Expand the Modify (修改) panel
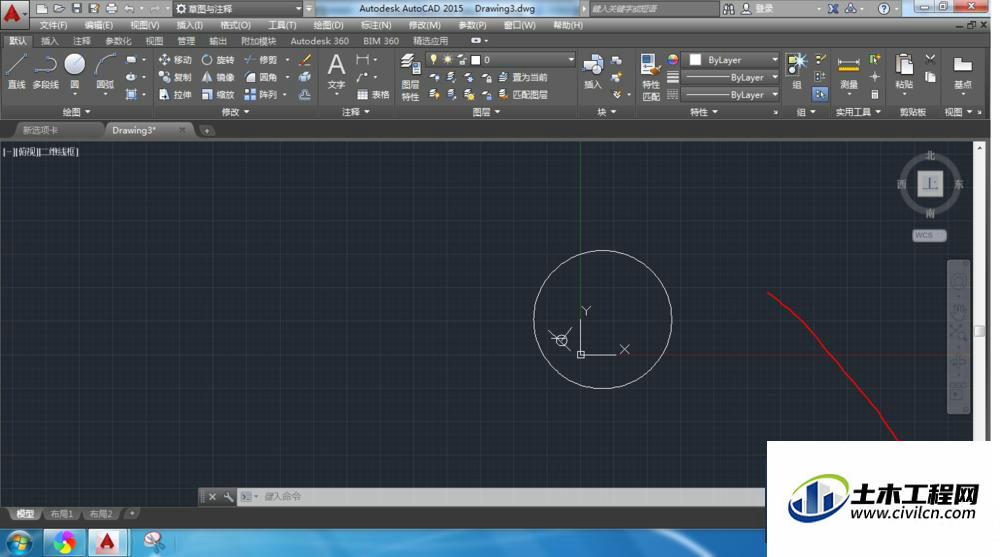Image resolution: width=1000 pixels, height=557 pixels. point(235,112)
